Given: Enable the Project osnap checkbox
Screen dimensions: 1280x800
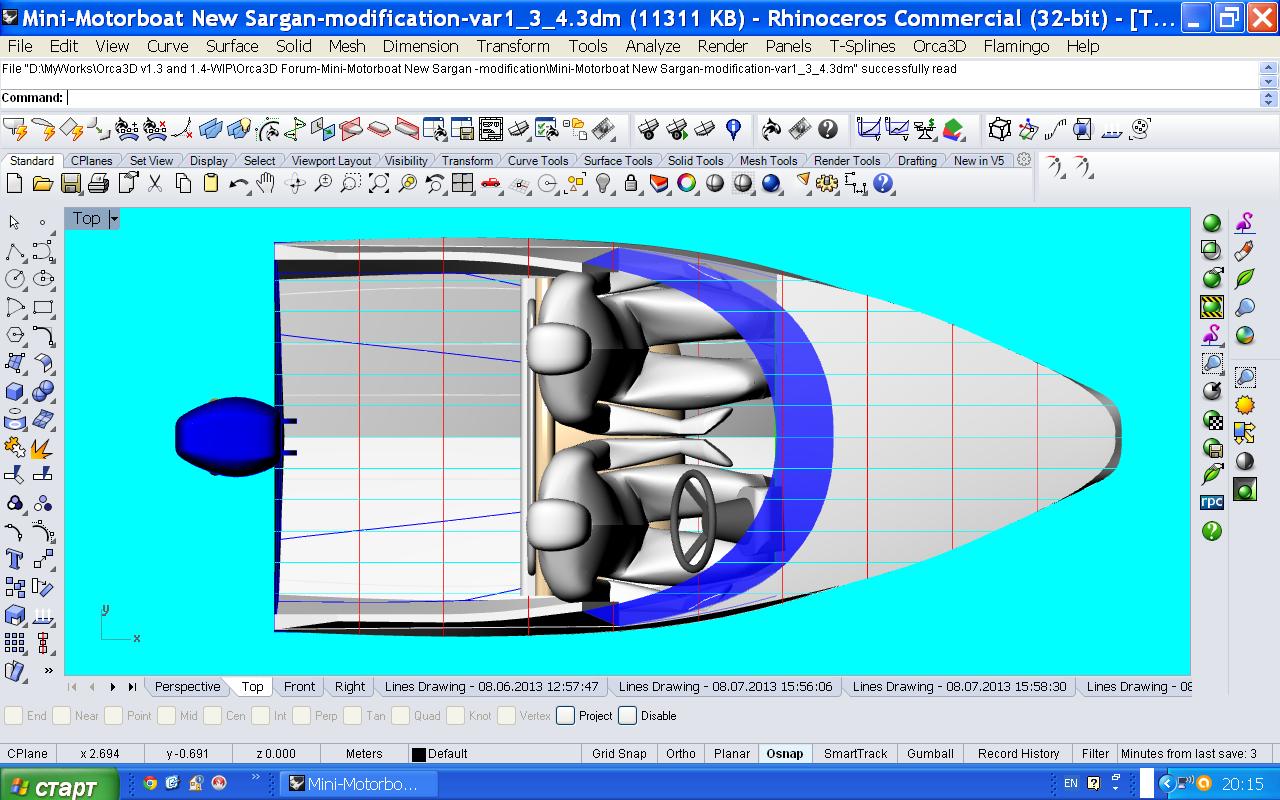Looking at the screenshot, I should [x=566, y=716].
